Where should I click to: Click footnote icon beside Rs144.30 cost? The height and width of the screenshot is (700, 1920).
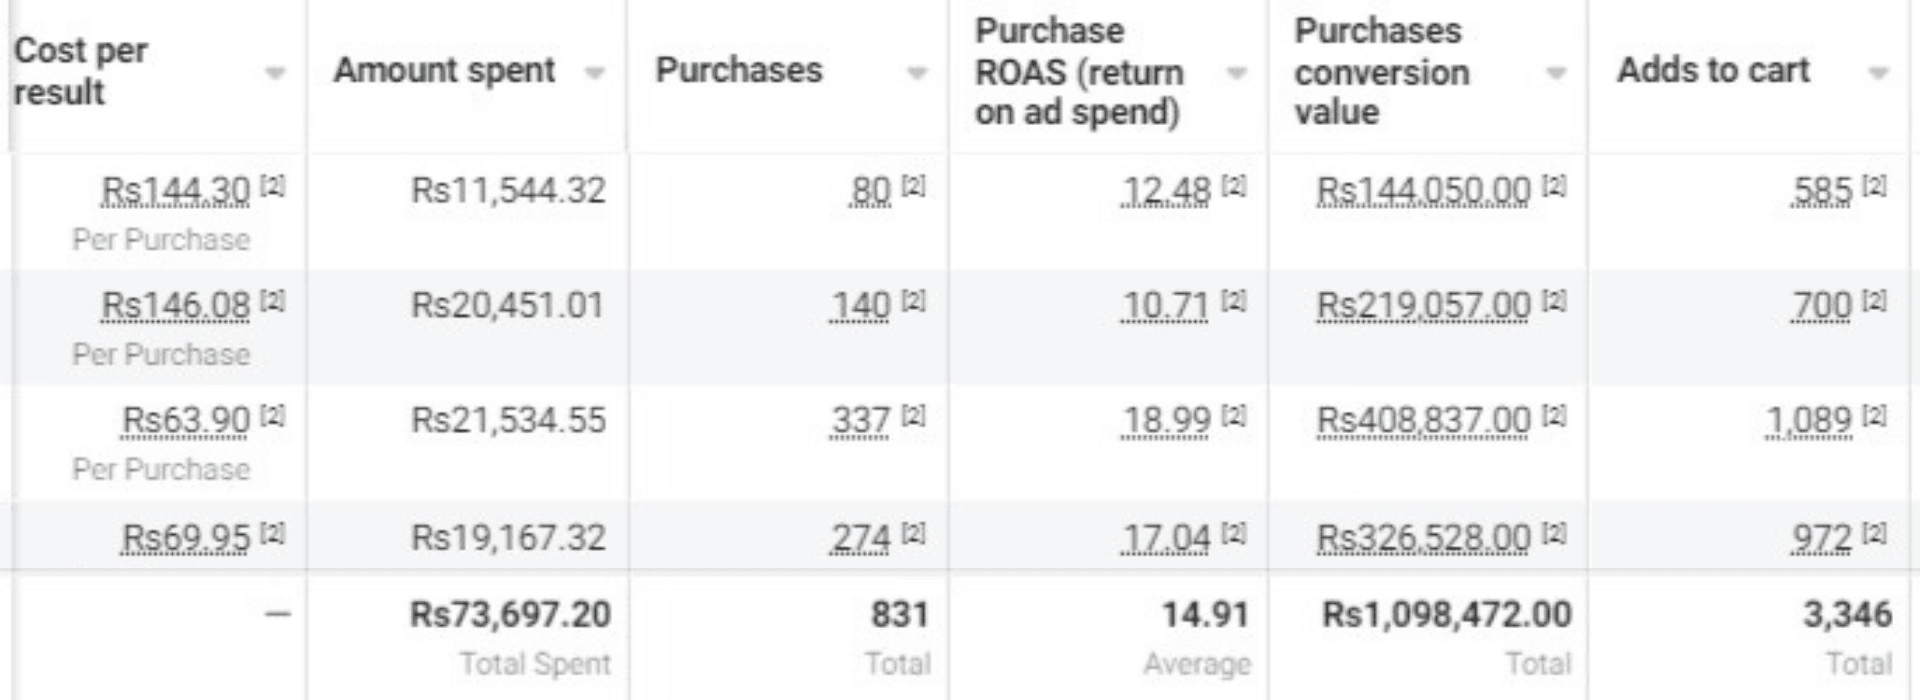[x=273, y=185]
